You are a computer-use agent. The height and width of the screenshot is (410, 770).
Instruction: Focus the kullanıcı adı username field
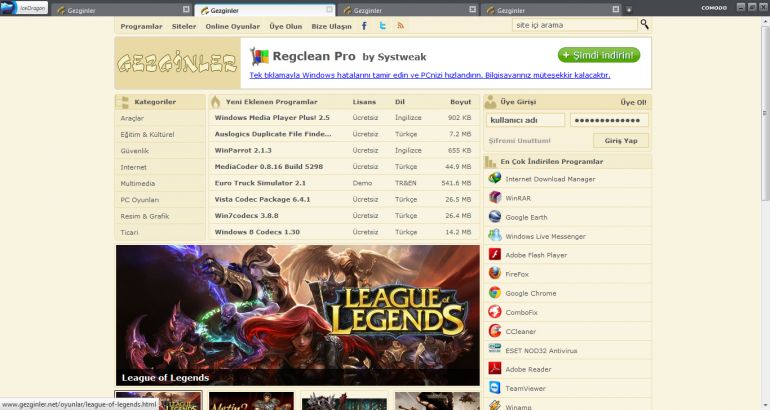pyautogui.click(x=525, y=120)
